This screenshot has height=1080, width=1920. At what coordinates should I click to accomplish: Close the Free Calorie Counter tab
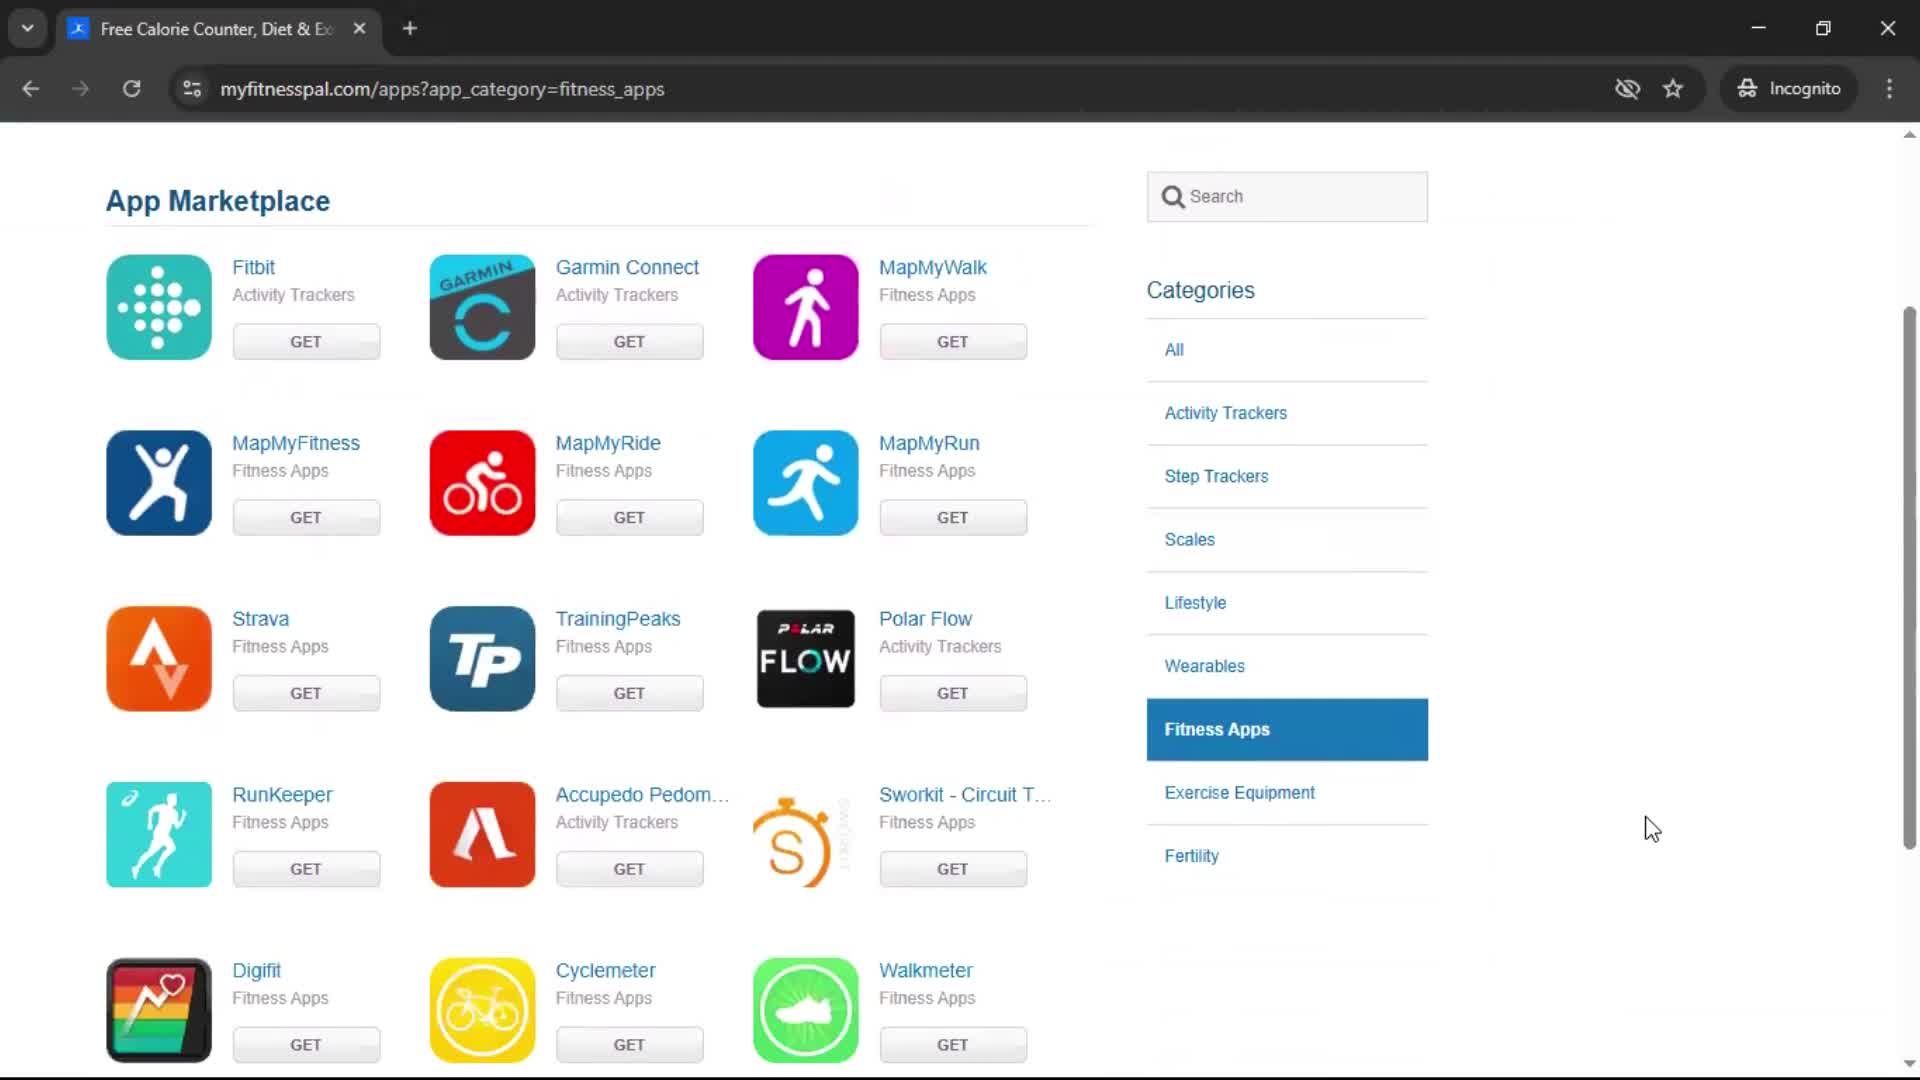tap(359, 28)
